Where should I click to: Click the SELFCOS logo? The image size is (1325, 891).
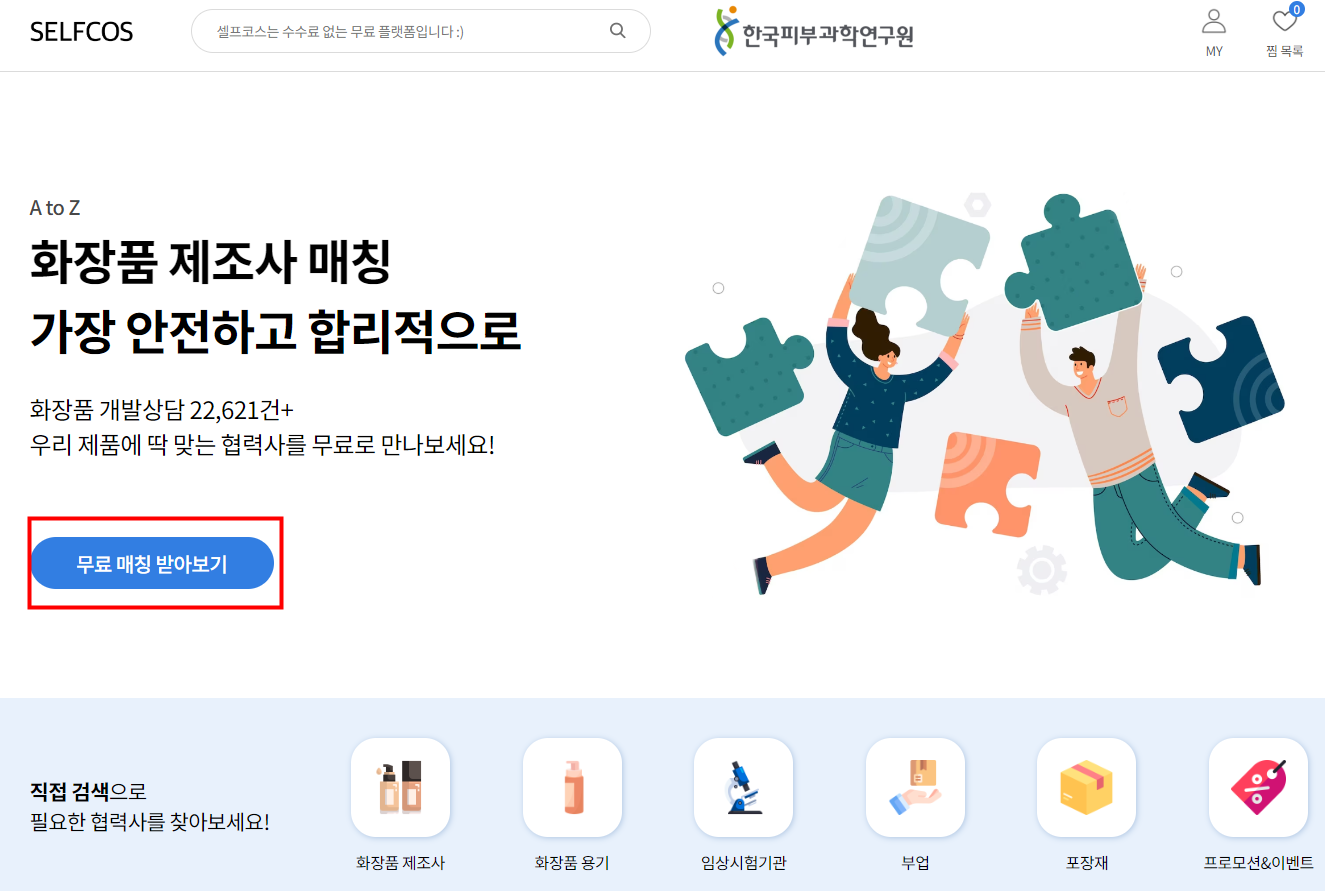point(82,31)
